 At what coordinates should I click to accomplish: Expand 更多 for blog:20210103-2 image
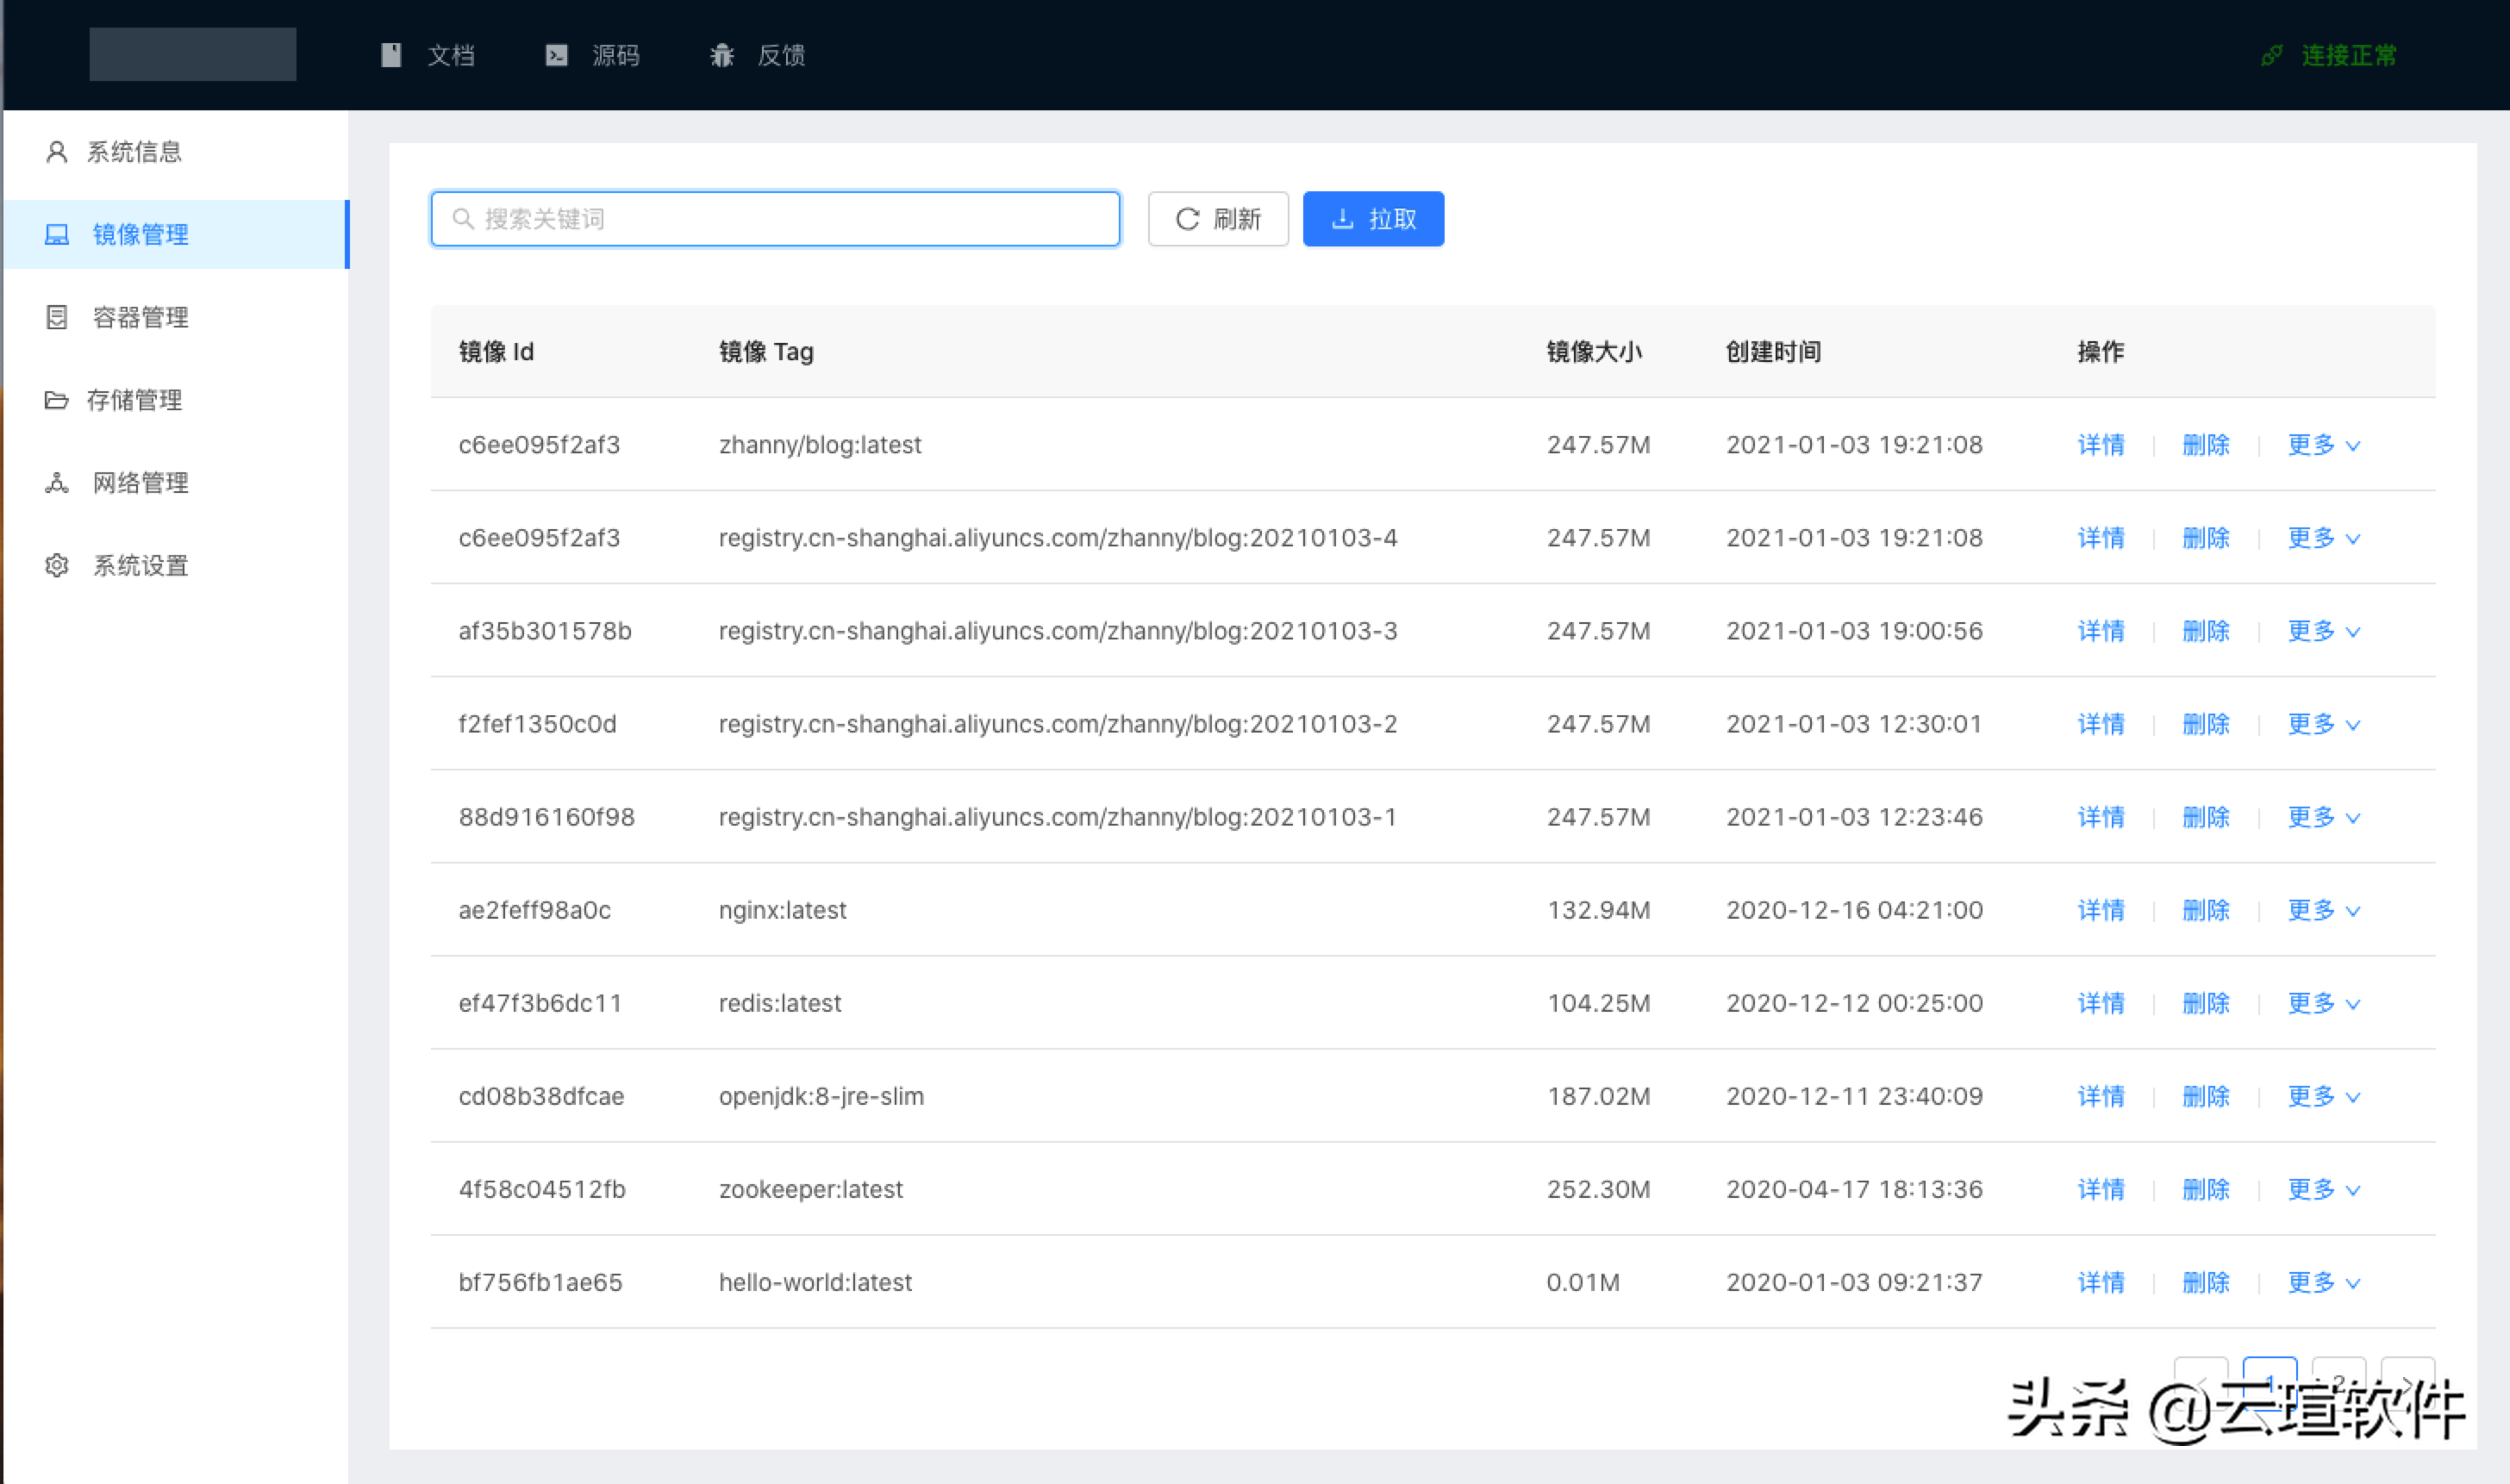2324,724
